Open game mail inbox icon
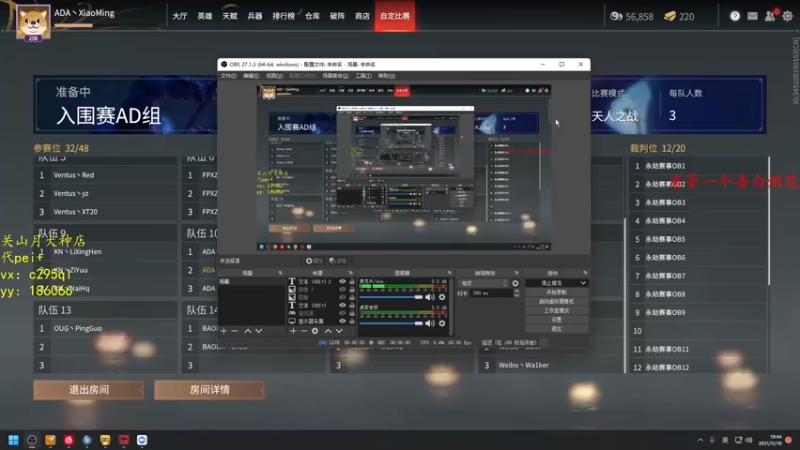 (753, 16)
